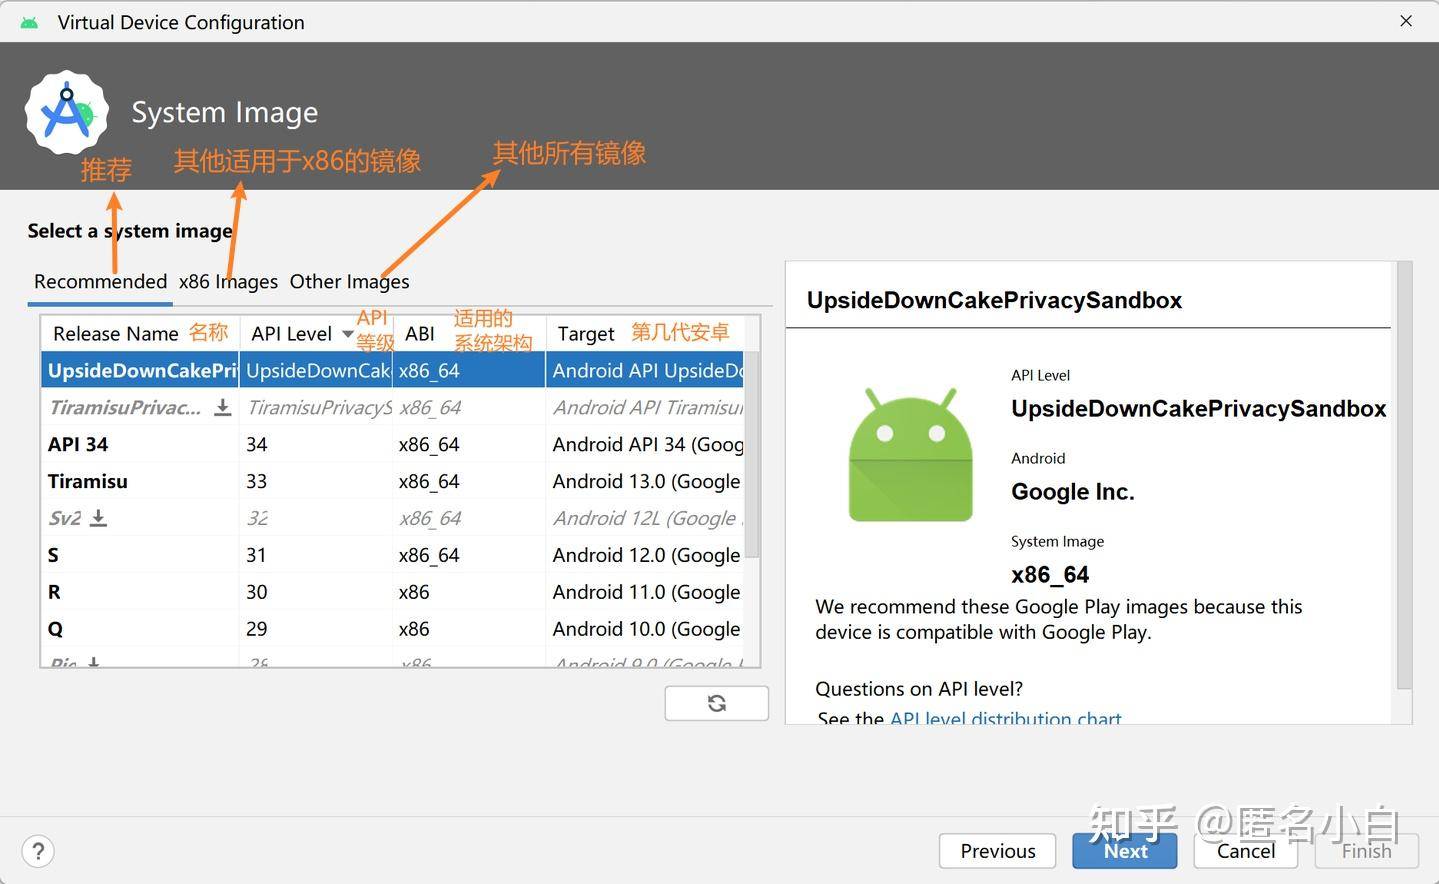Select the Q release row
Screen dimensions: 1439x884
[x=394, y=629]
